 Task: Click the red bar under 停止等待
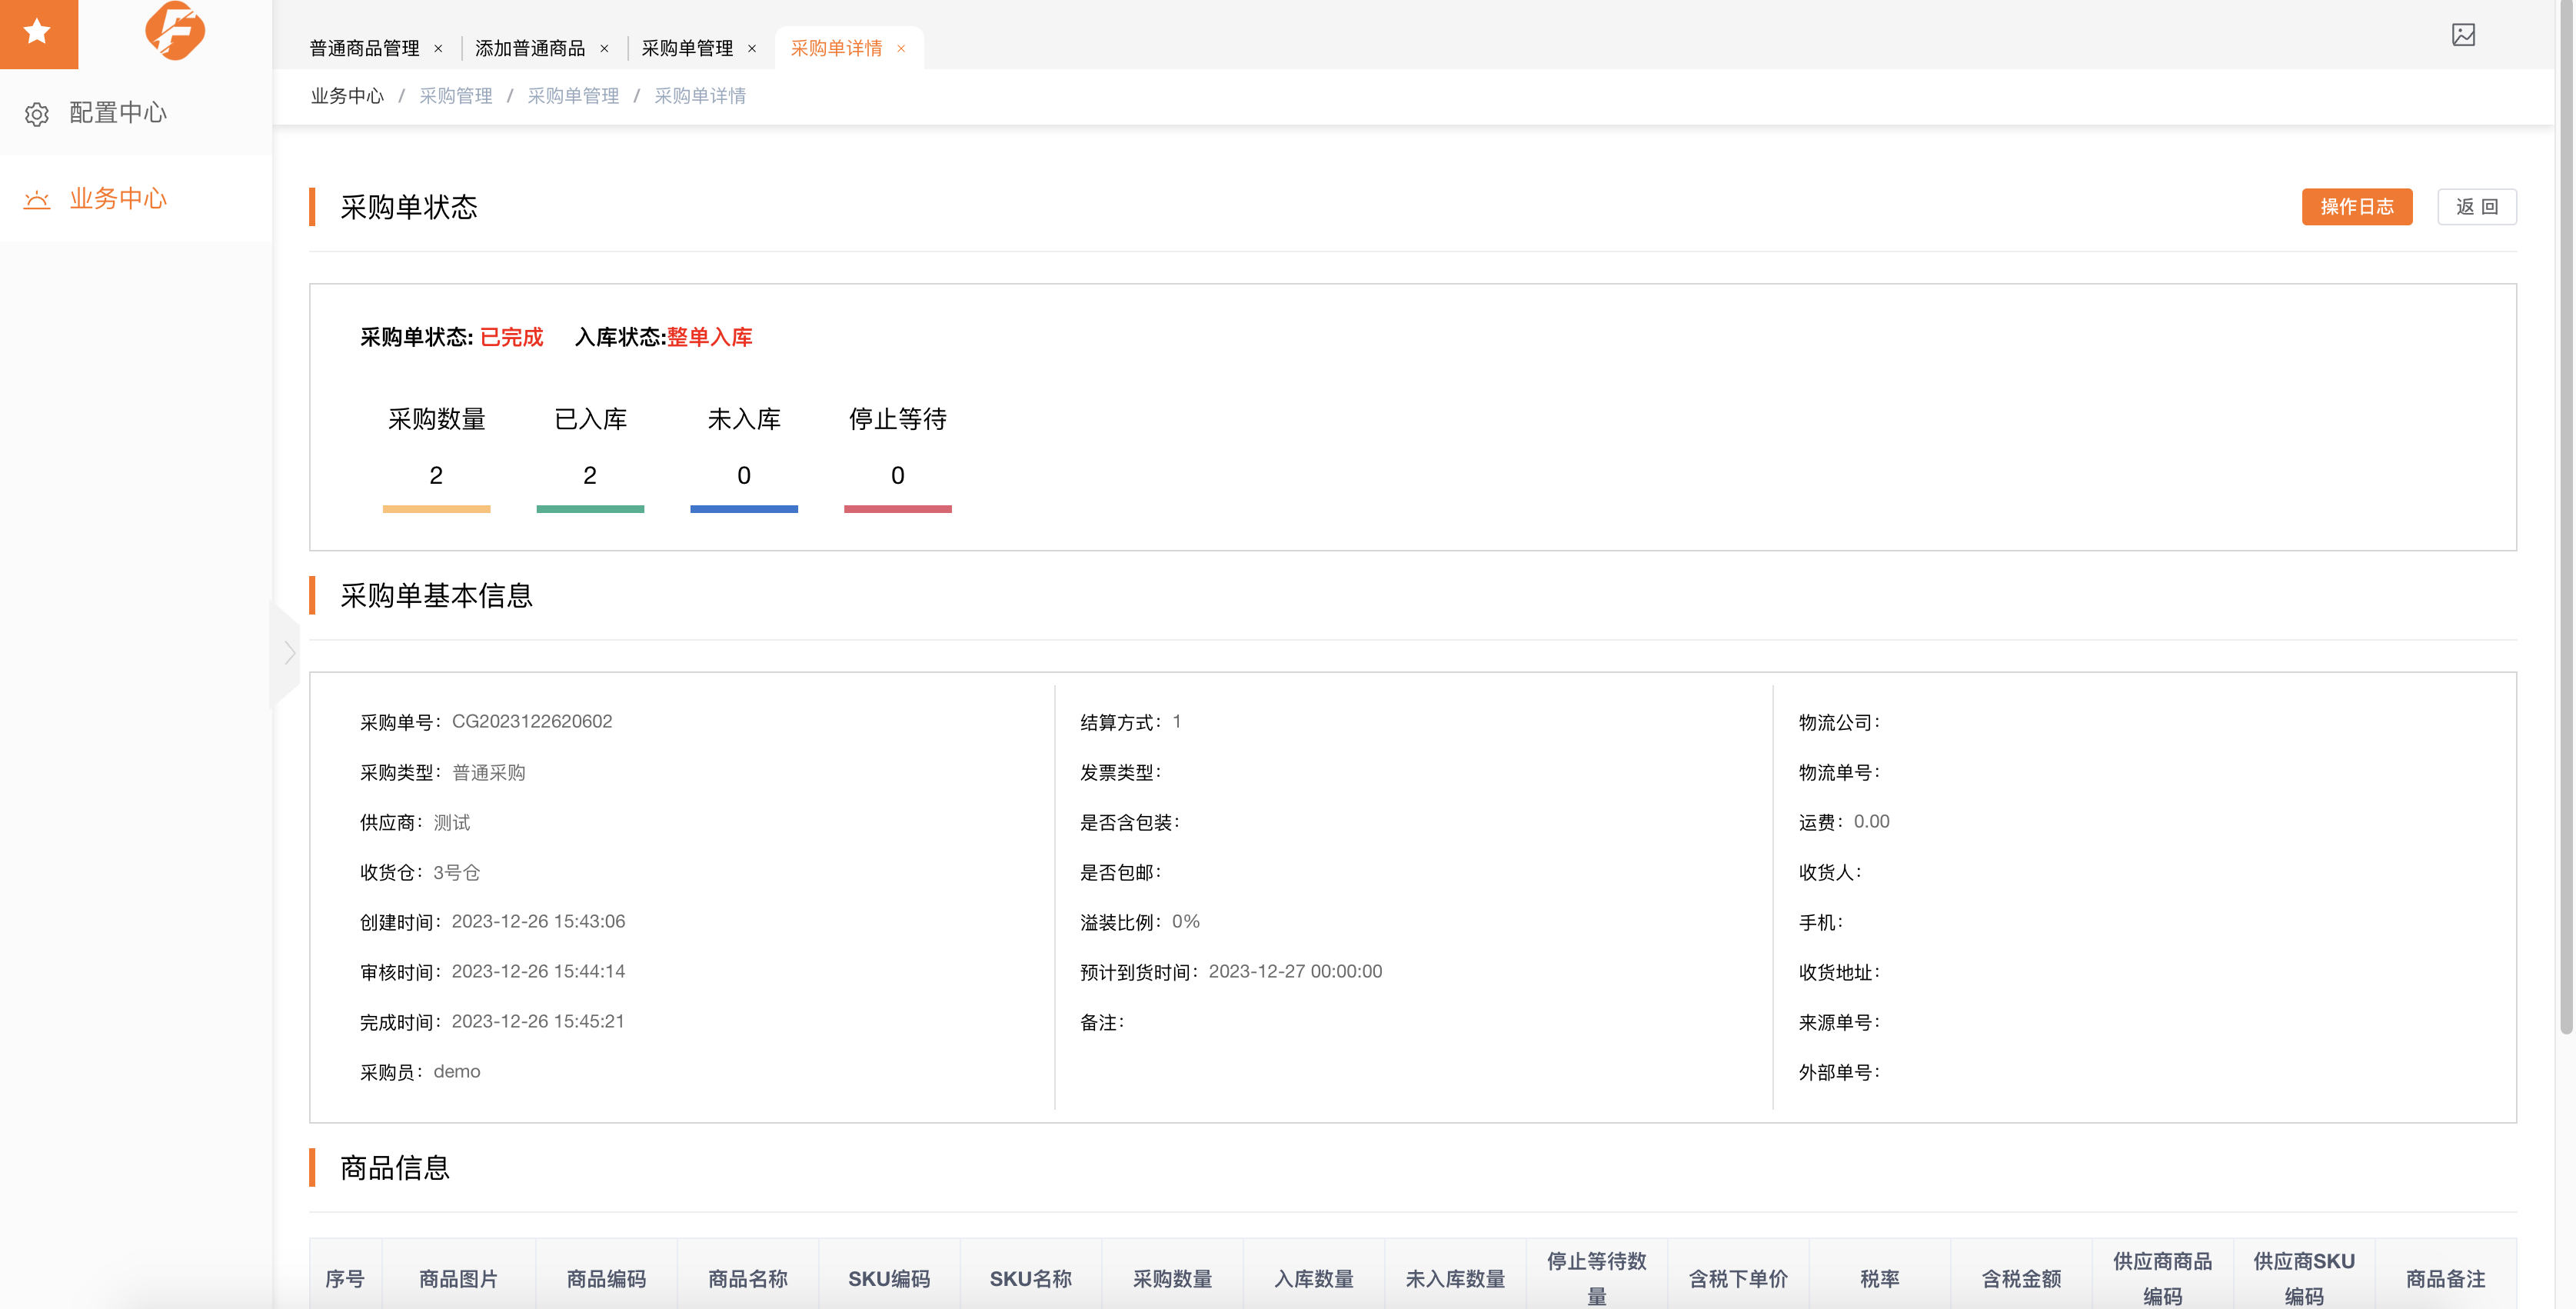898,509
